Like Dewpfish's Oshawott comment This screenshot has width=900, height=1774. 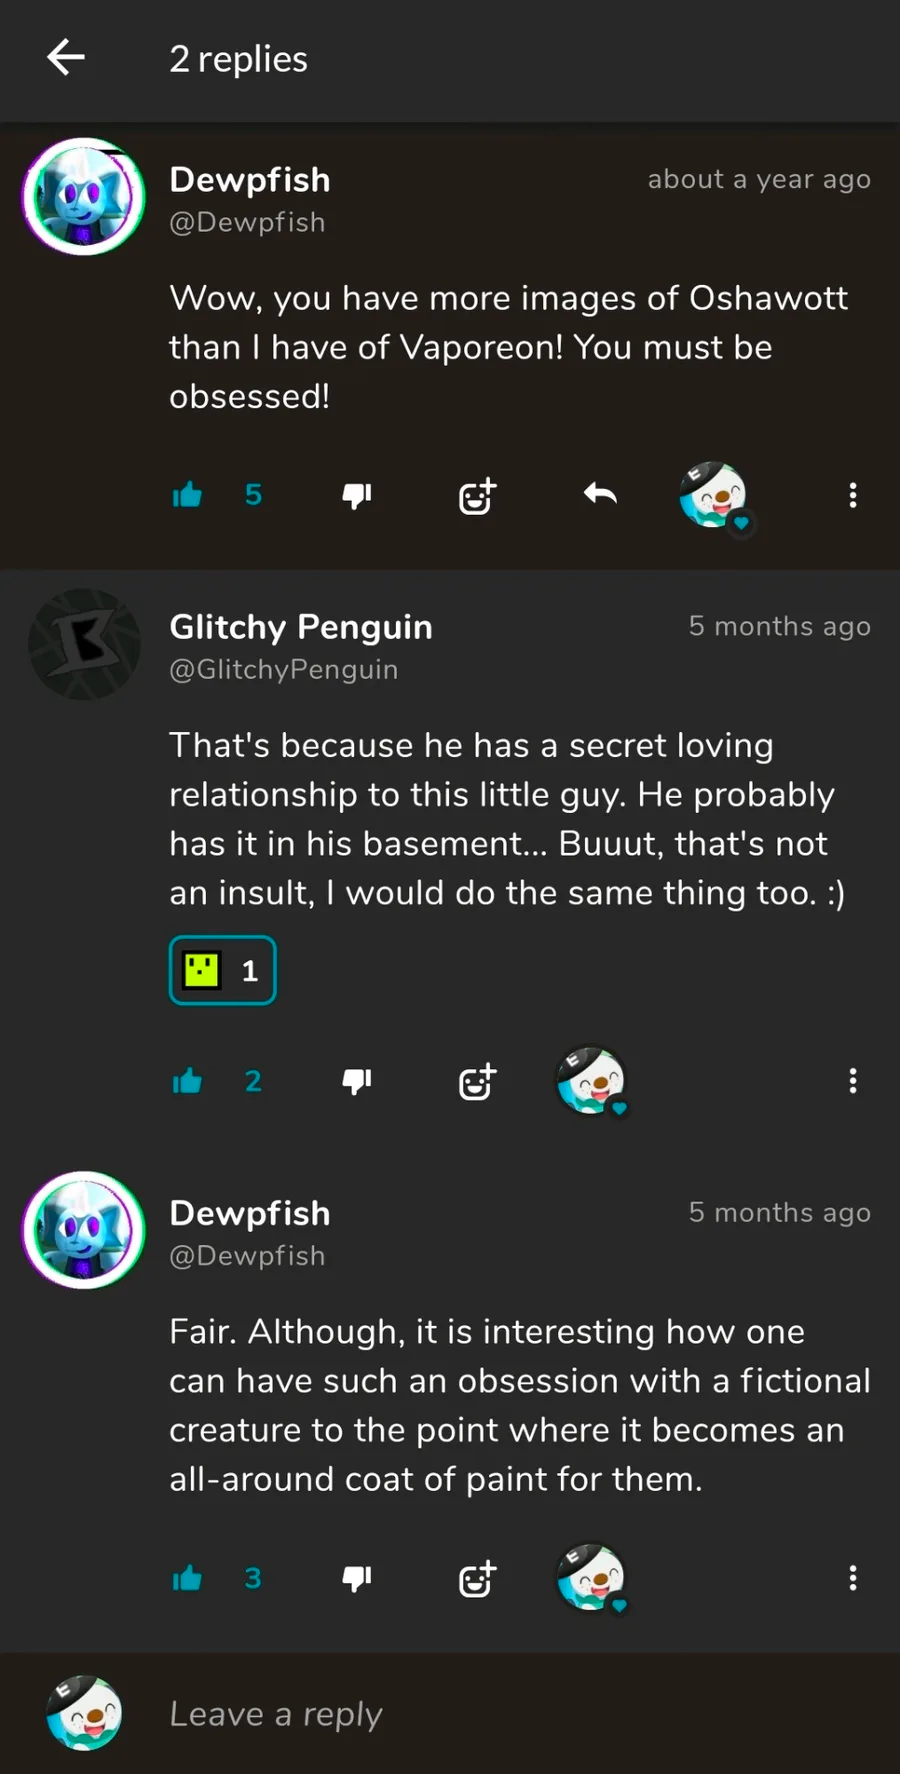[x=187, y=495]
